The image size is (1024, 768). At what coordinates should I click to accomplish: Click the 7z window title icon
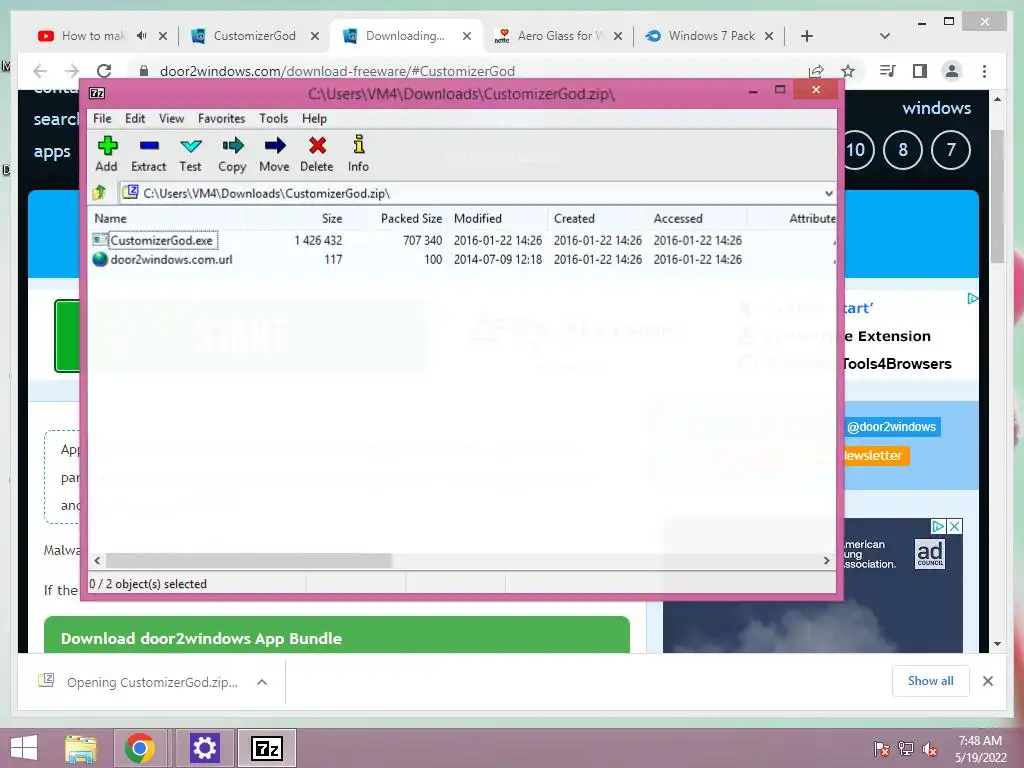coord(97,93)
